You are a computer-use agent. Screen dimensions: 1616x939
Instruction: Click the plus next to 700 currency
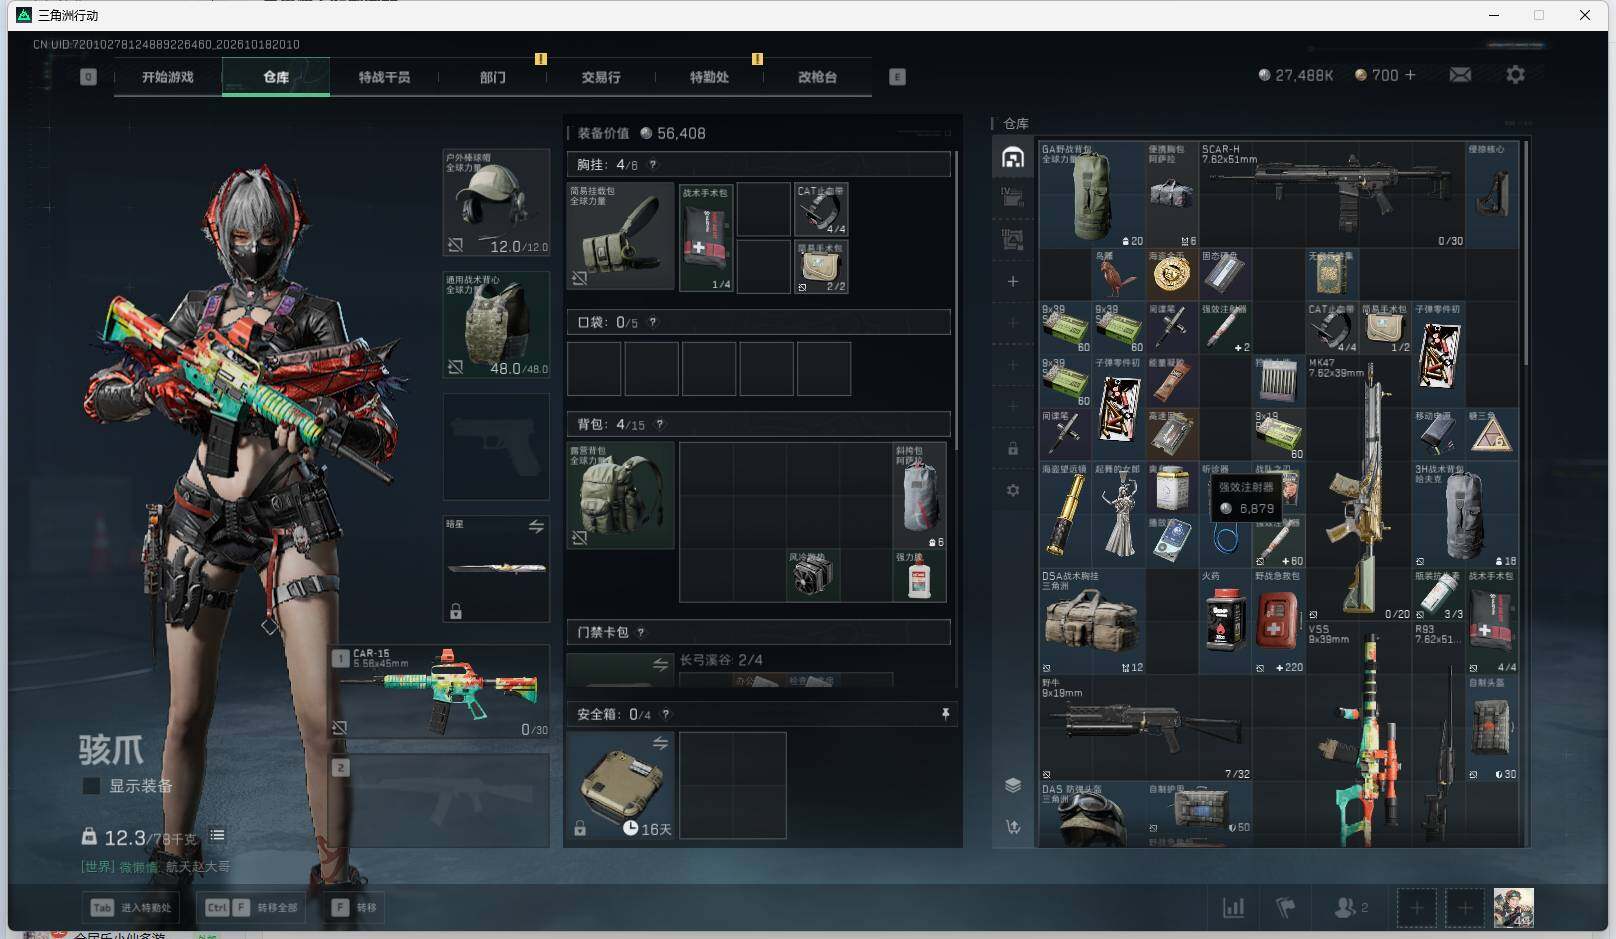[x=1410, y=75]
